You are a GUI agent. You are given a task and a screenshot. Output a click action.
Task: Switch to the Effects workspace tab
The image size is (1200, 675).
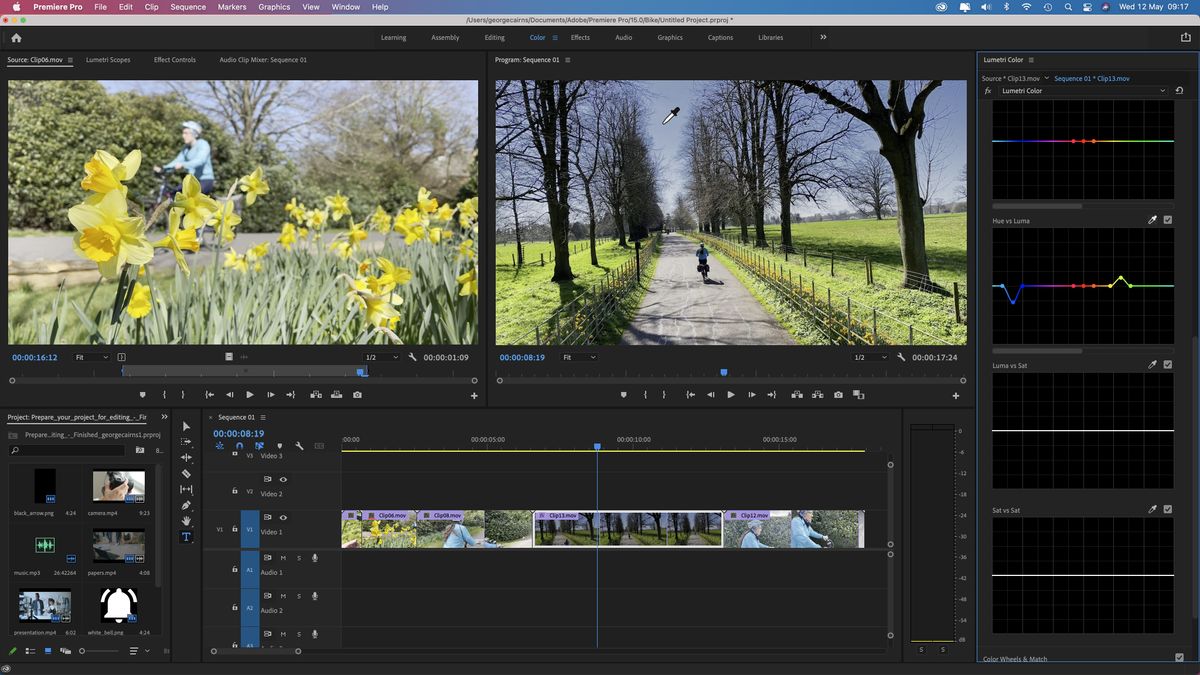pyautogui.click(x=580, y=37)
